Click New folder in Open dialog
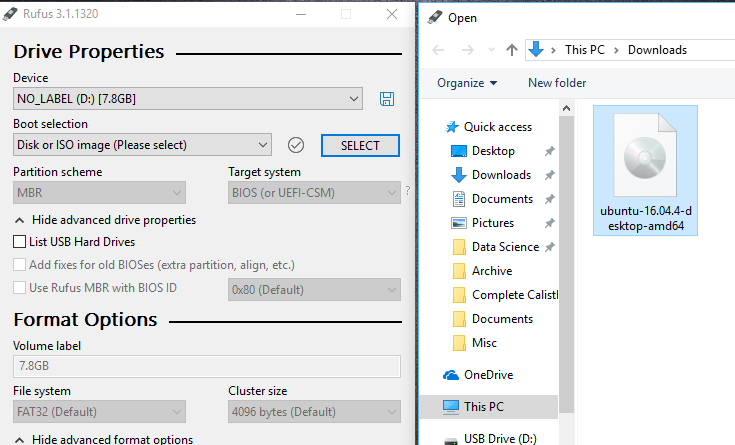Screen dimensions: 735x445 (557, 83)
